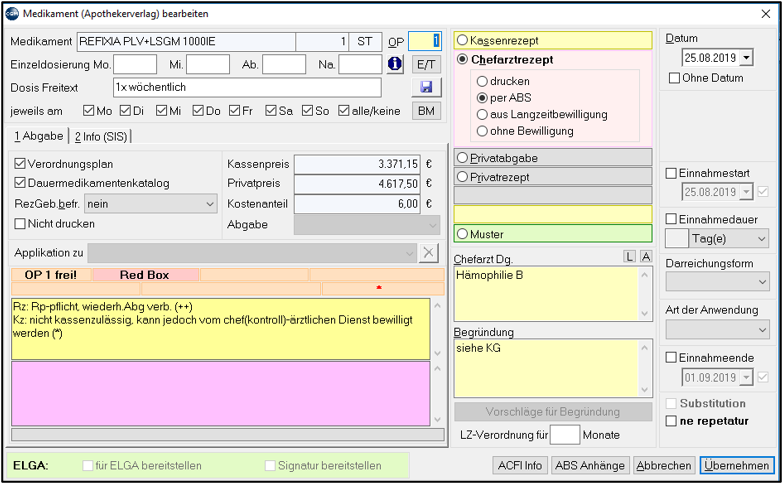Open the Einnahmestart date dropdown
Viewport: 783px width, 484px height.
747,192
